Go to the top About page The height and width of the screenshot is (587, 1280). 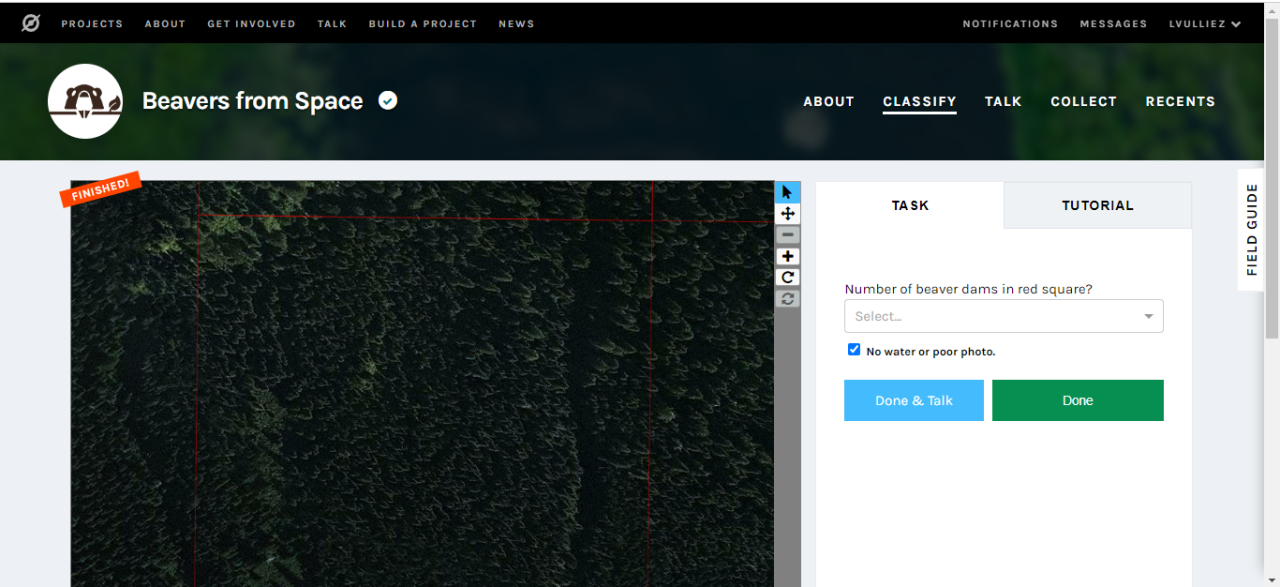(x=165, y=24)
